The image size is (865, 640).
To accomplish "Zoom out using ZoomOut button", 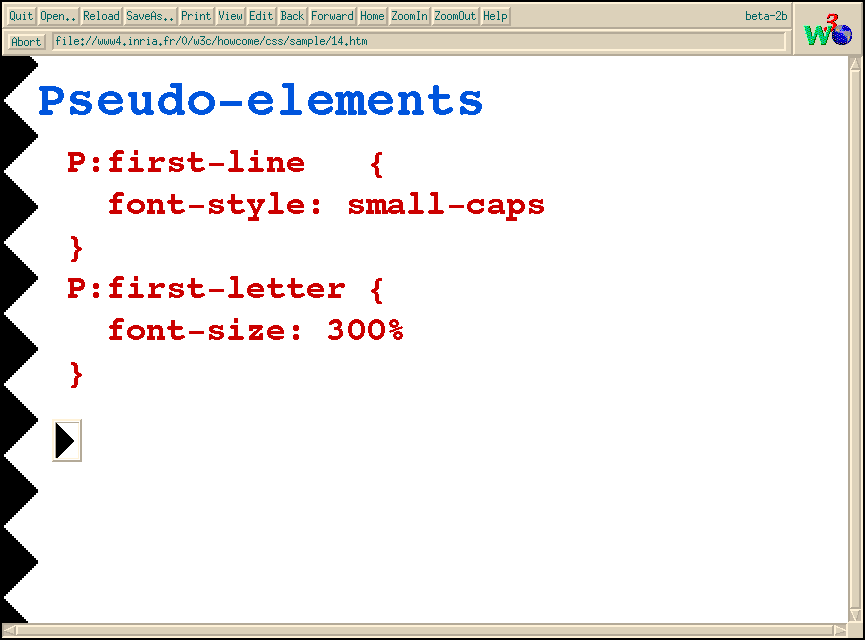I will pos(455,16).
